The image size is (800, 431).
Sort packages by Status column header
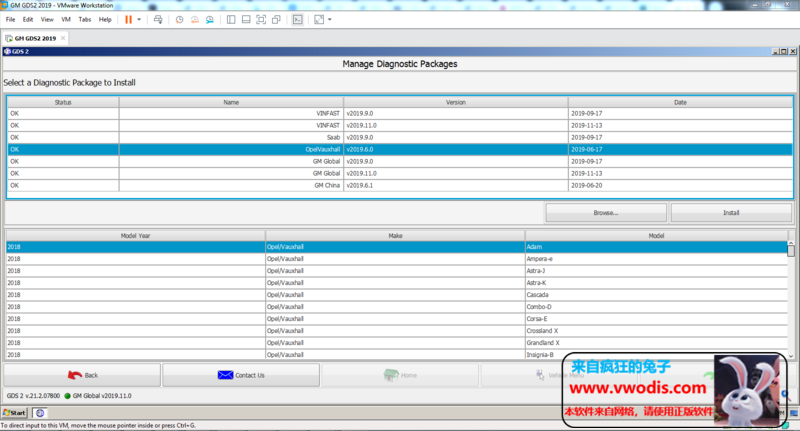(63, 102)
